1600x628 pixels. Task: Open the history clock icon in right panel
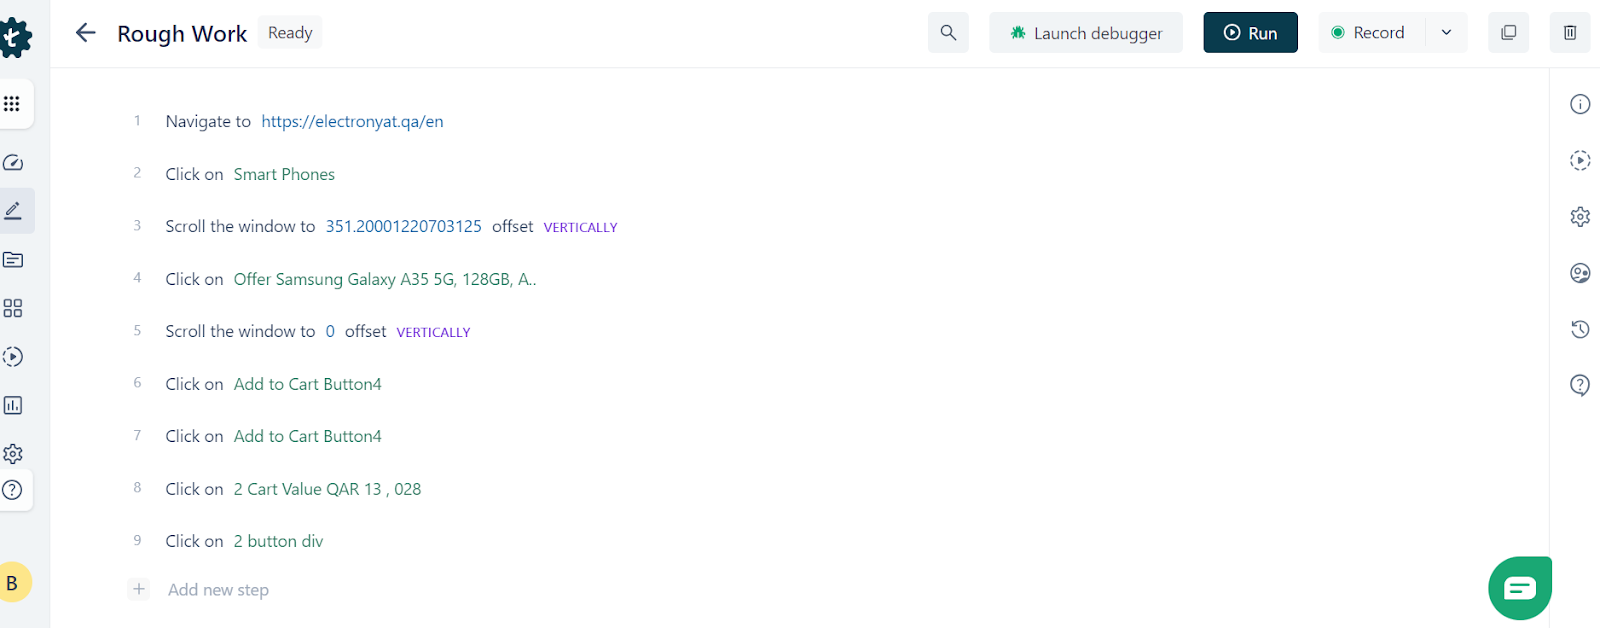click(1580, 329)
